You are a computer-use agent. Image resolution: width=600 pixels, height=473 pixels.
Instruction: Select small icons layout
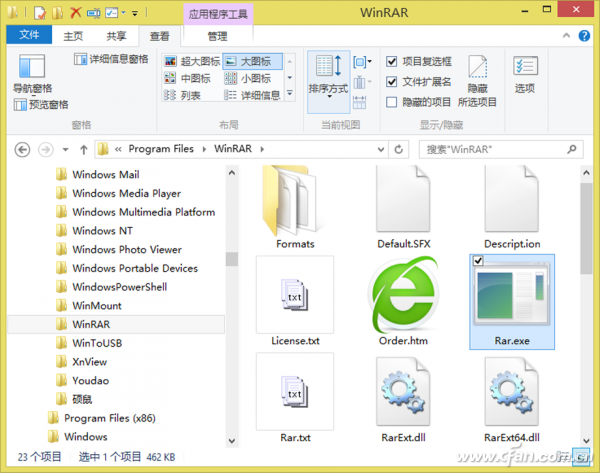(248, 78)
